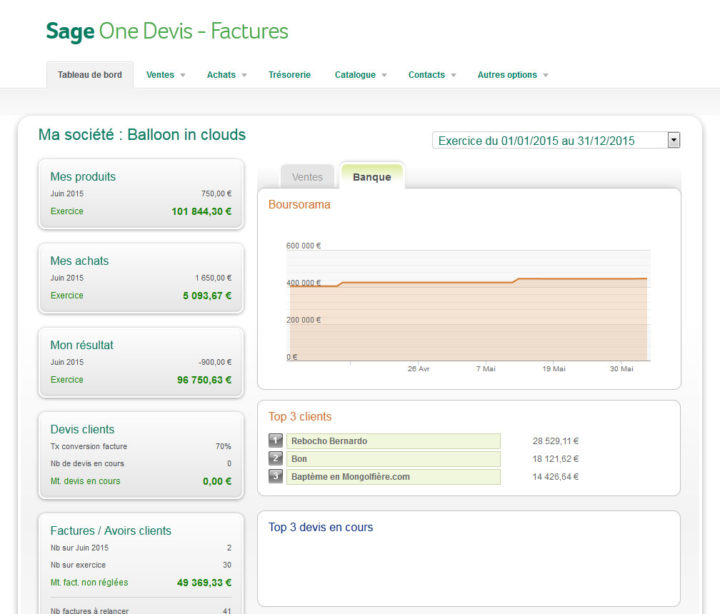720x614 pixels.
Task: Click Mon résultat Juin 2015 value -900,00 €
Action: click(x=215, y=362)
